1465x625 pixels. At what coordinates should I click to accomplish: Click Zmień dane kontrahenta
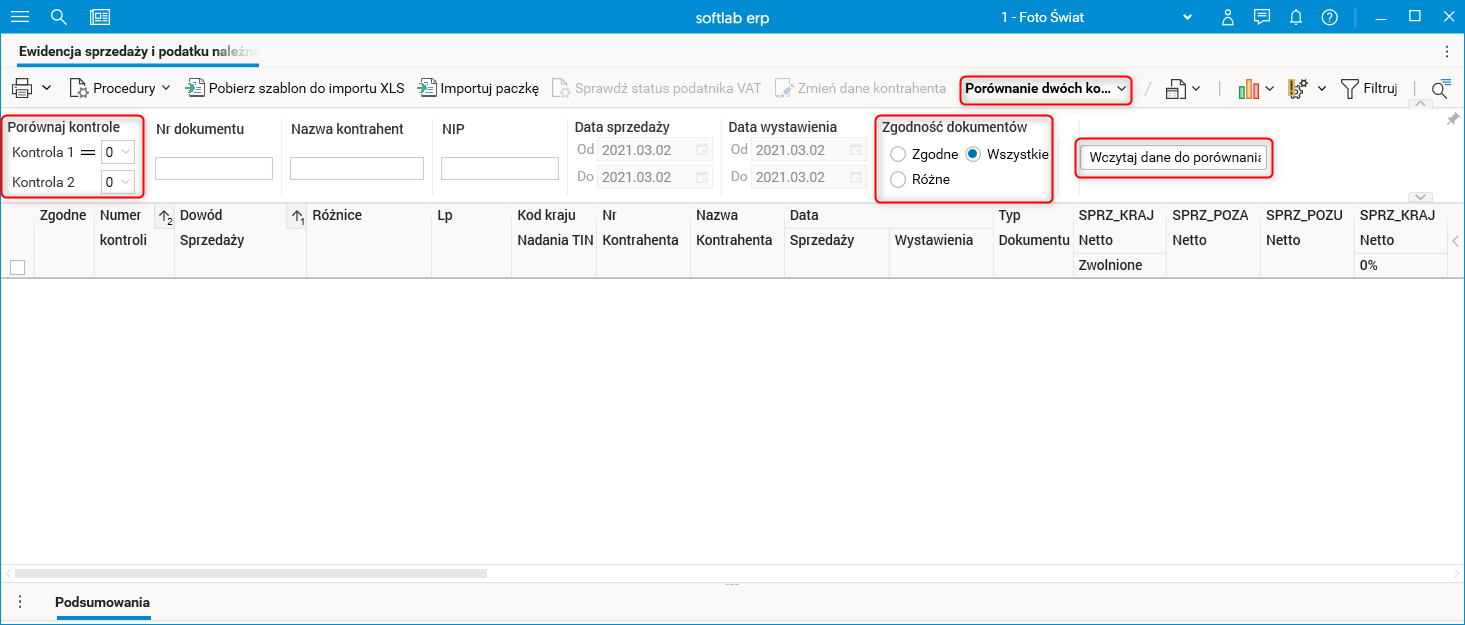coord(860,88)
